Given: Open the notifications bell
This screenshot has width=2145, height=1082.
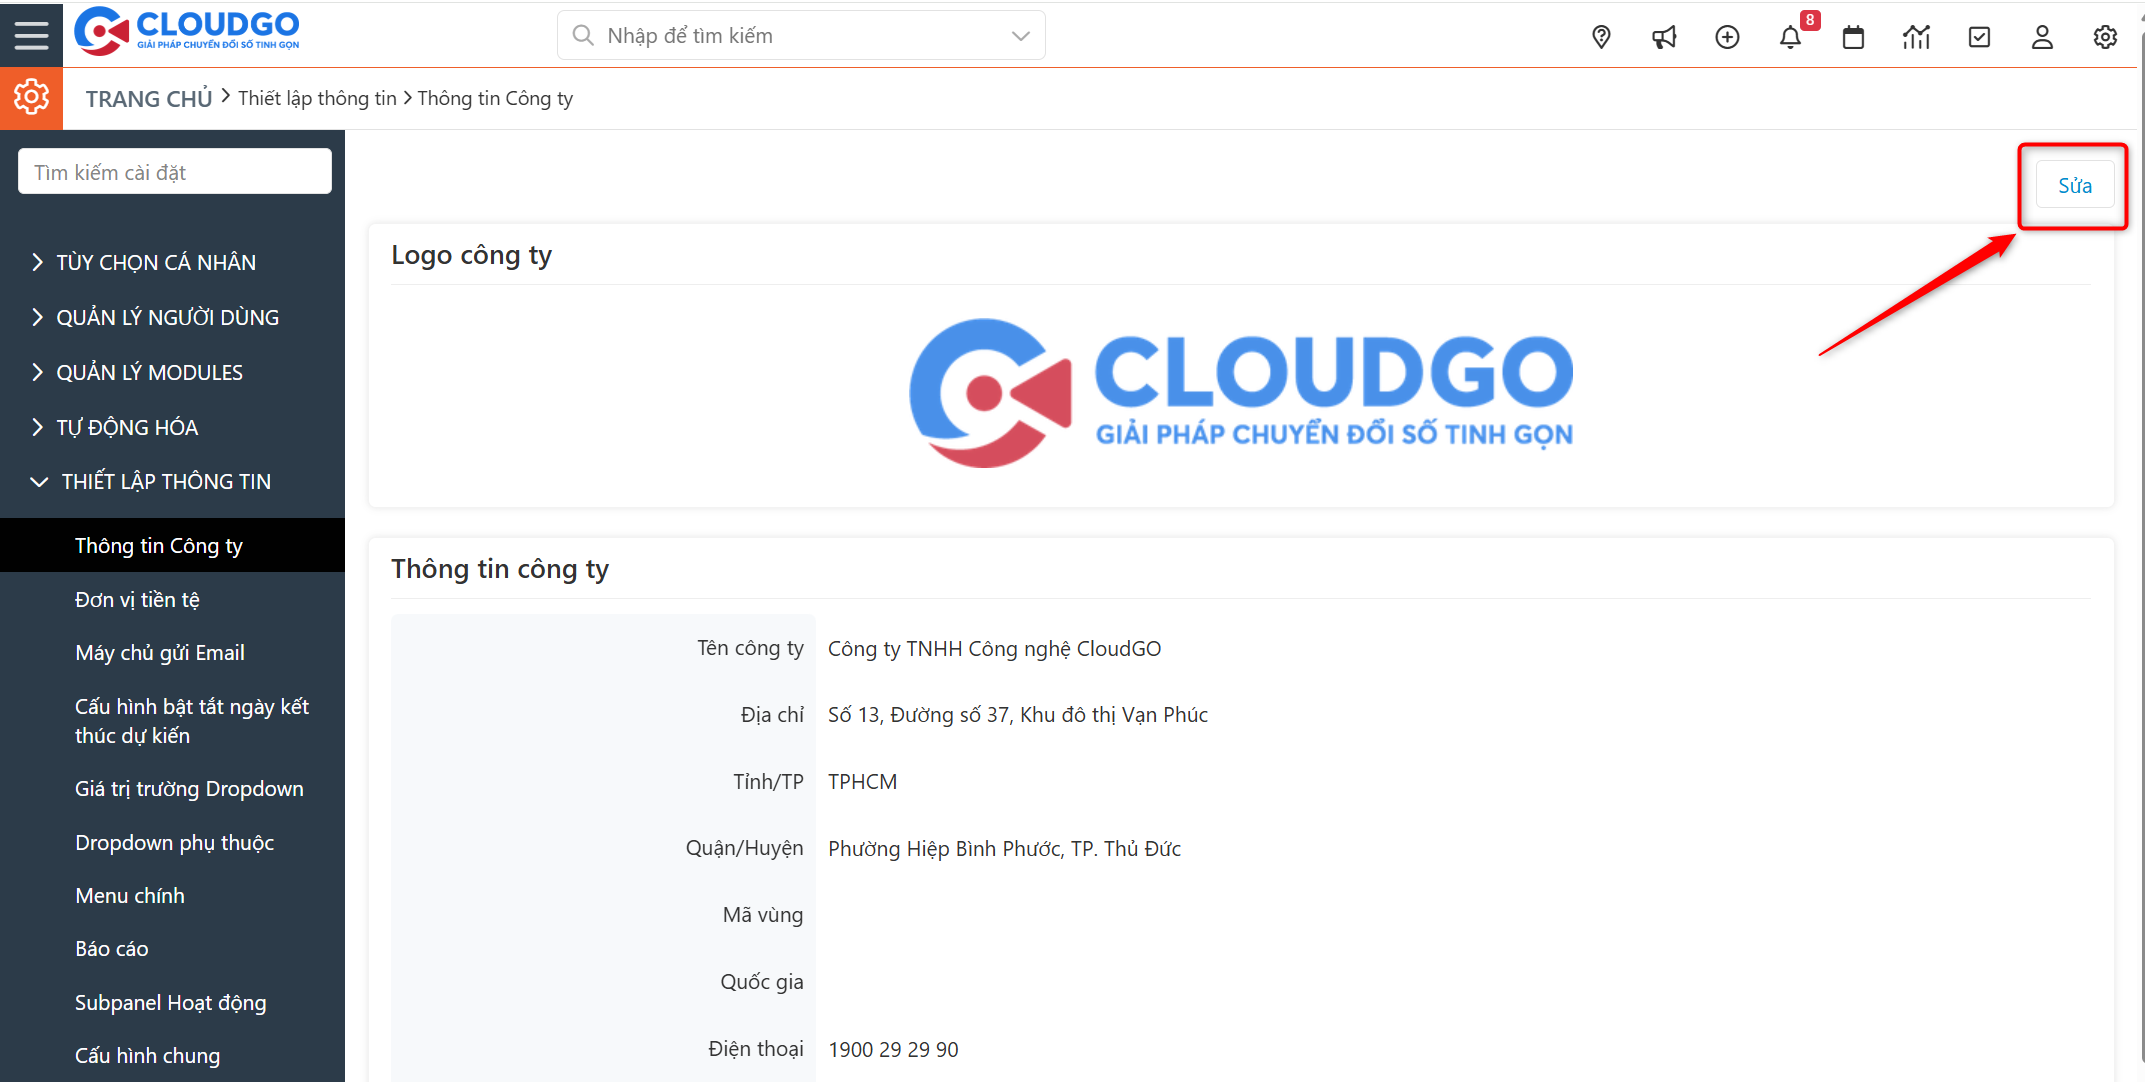Looking at the screenshot, I should tap(1790, 37).
